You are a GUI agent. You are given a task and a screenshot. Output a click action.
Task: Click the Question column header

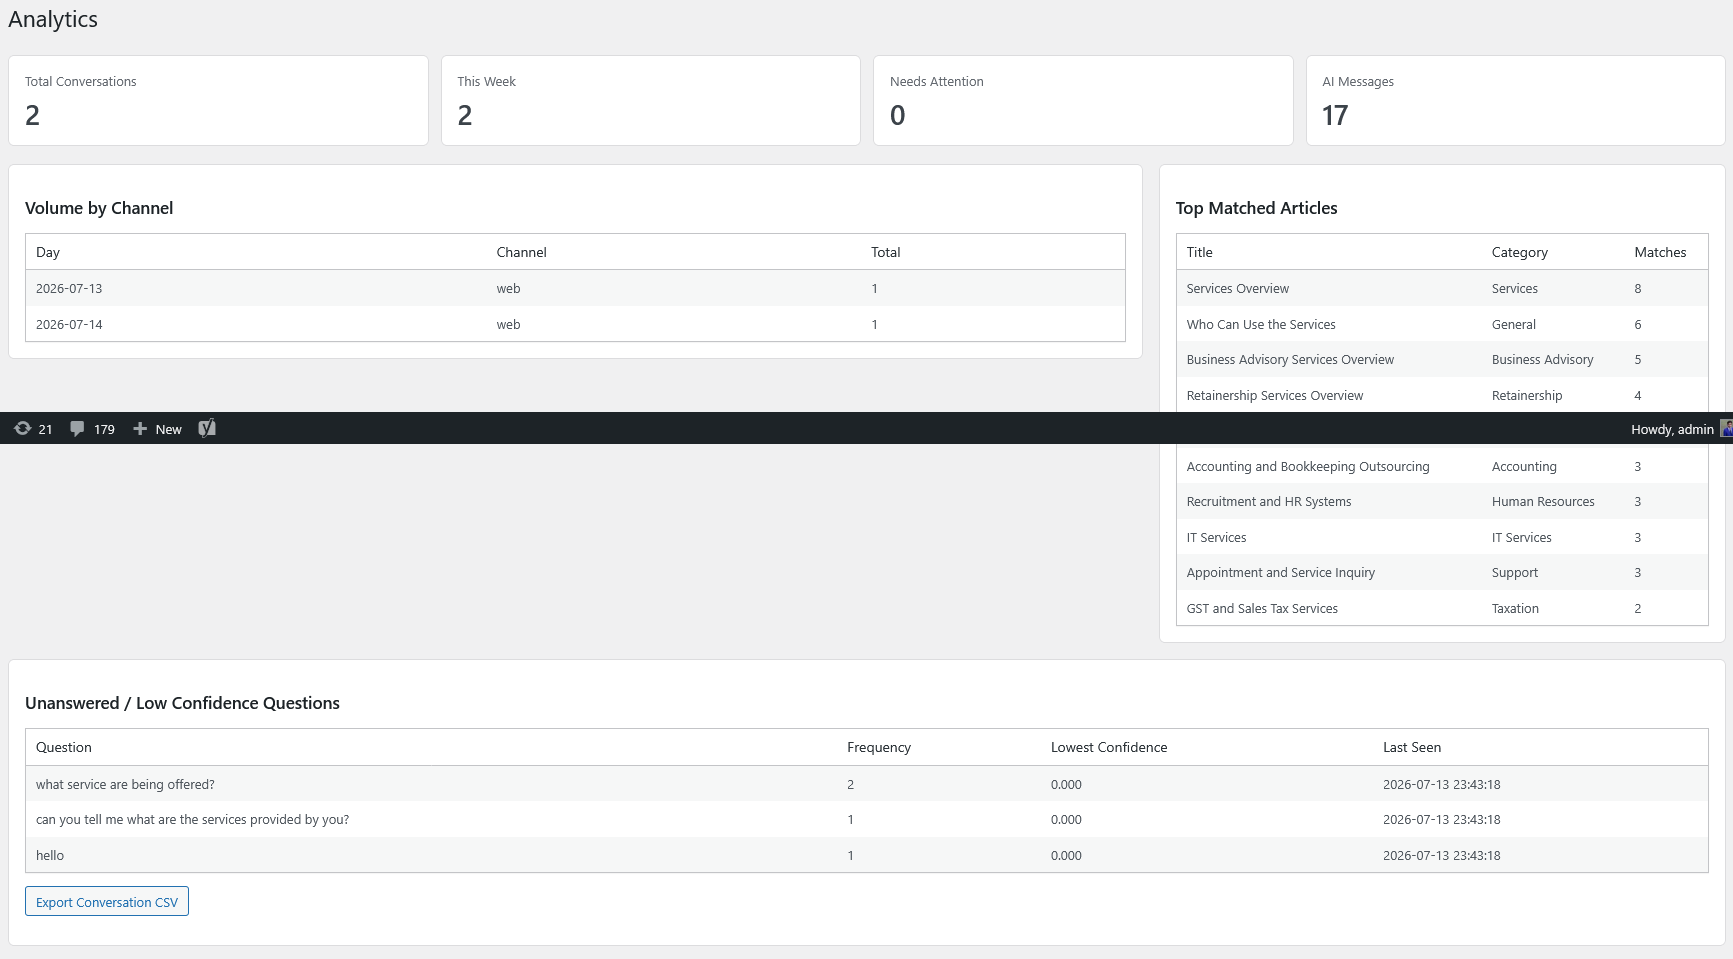pos(64,747)
